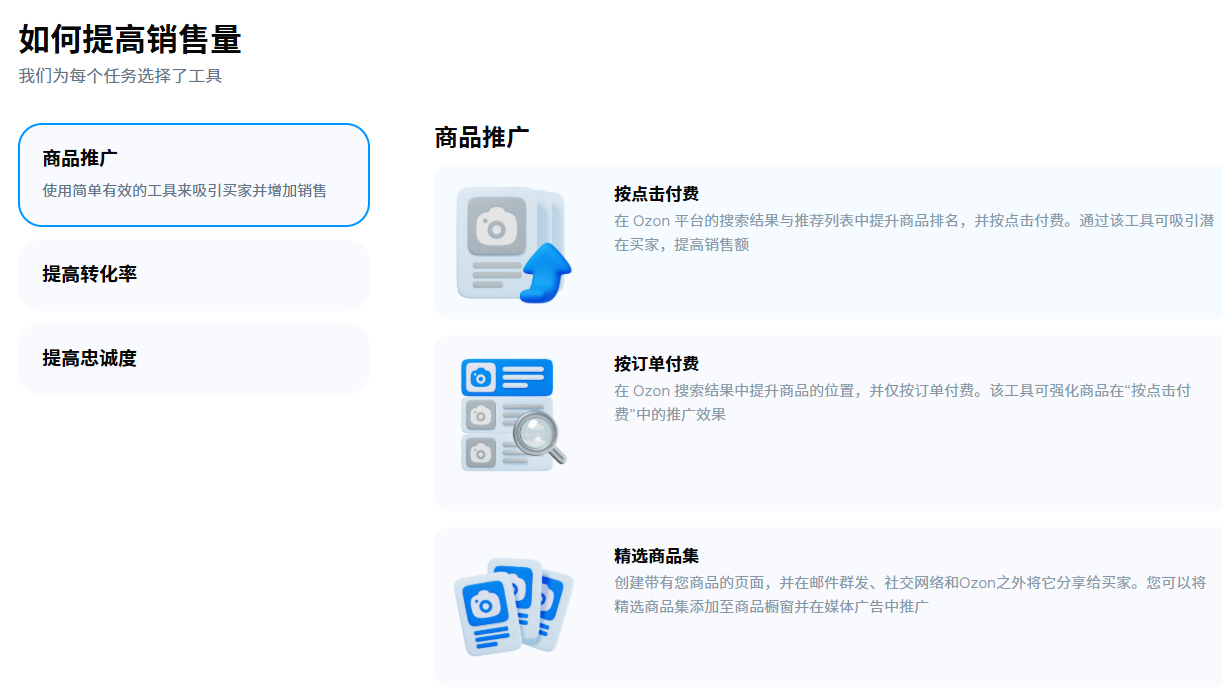Click the subtitle 我们为每个任务选择了工具
The height and width of the screenshot is (691, 1223).
(120, 76)
